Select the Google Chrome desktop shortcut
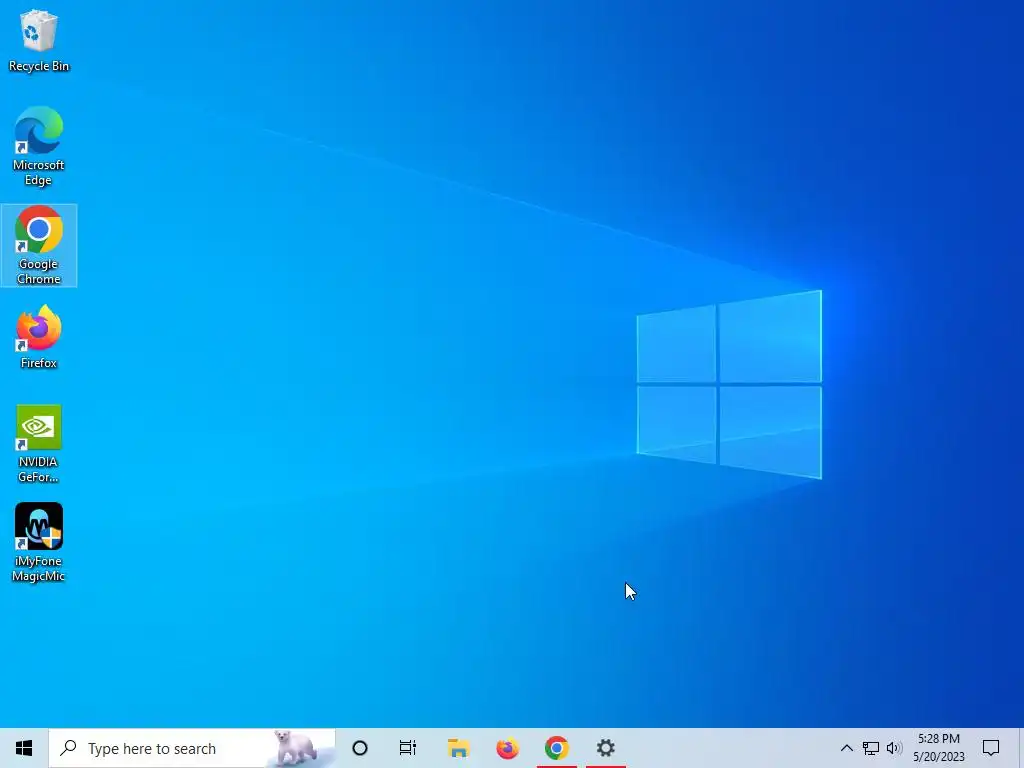Screen dimensions: 1024x768 coord(39,246)
